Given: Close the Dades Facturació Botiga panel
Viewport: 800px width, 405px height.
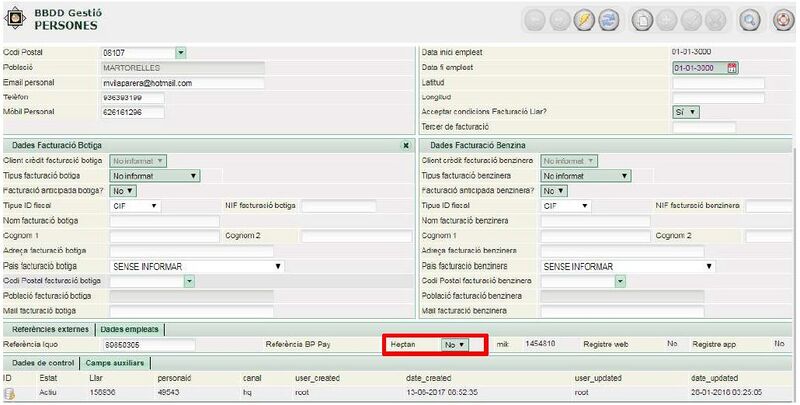Looking at the screenshot, I should point(405,145).
